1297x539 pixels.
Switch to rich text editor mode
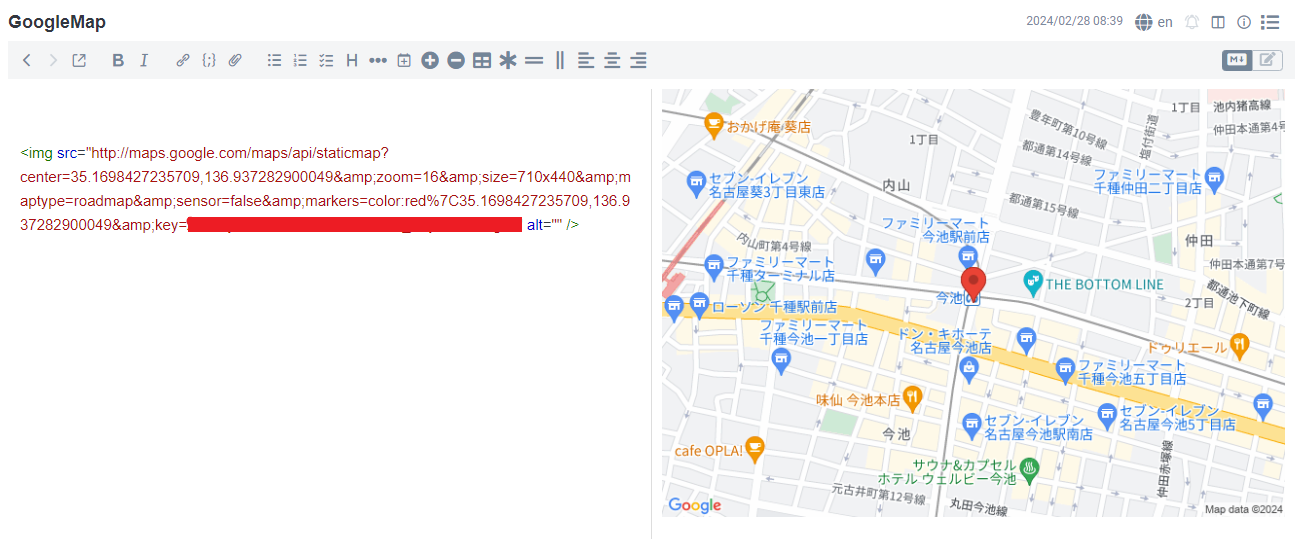(x=1267, y=60)
